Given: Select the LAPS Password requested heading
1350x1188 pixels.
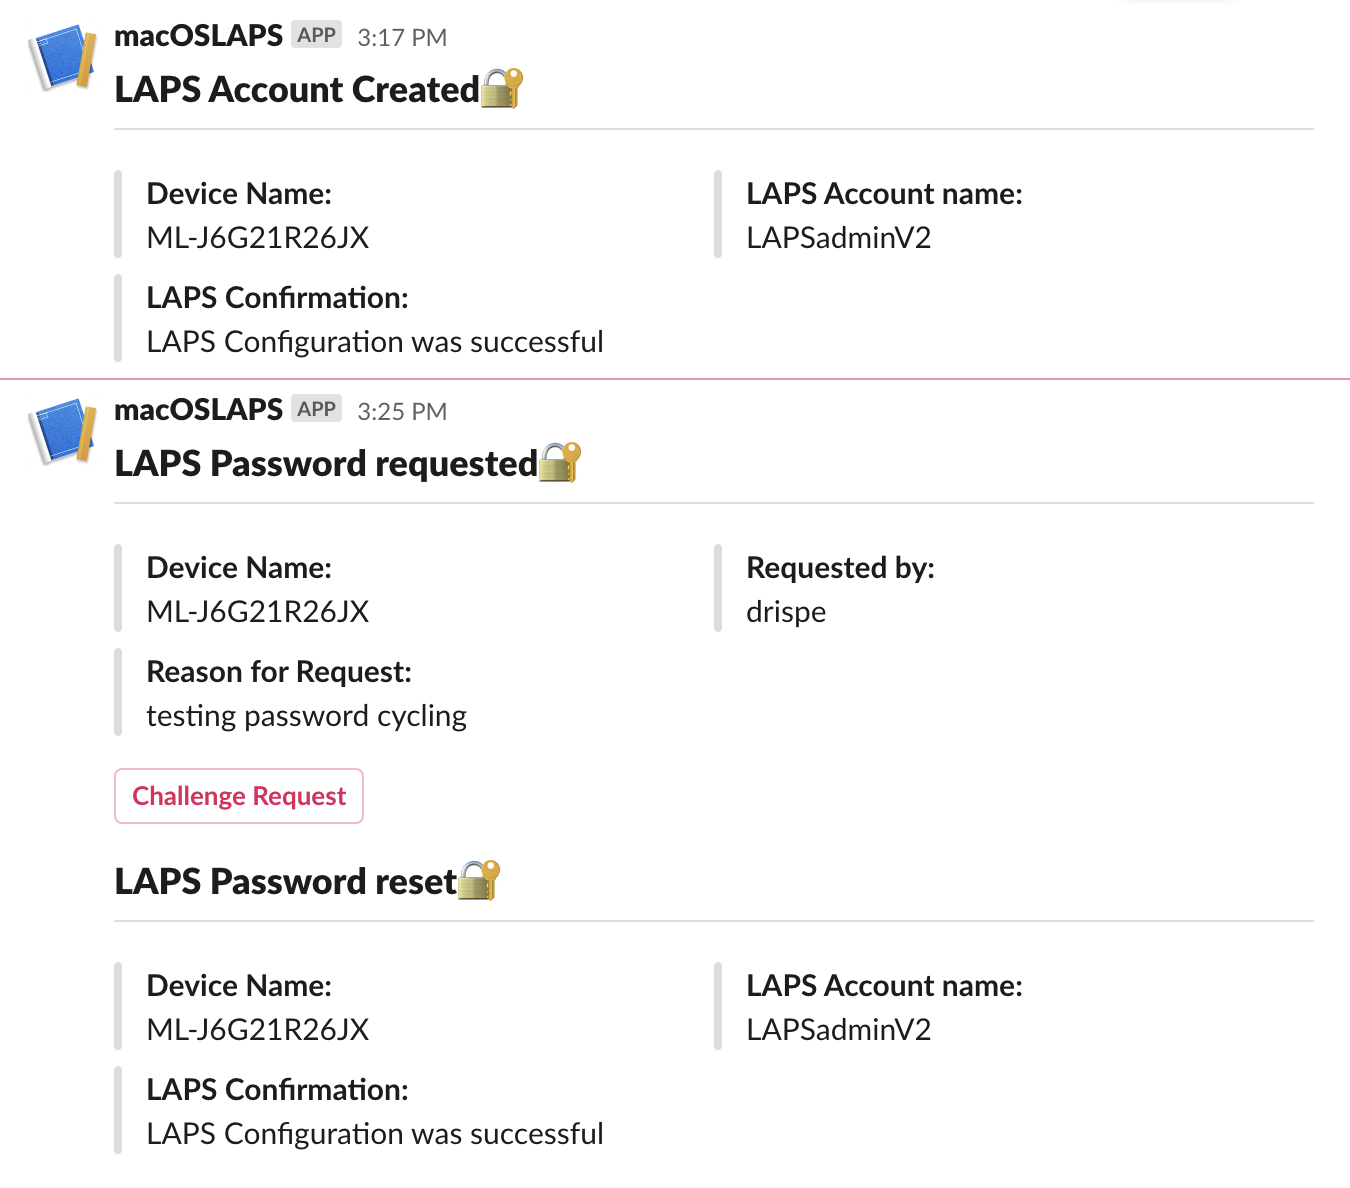Looking at the screenshot, I should [x=326, y=463].
